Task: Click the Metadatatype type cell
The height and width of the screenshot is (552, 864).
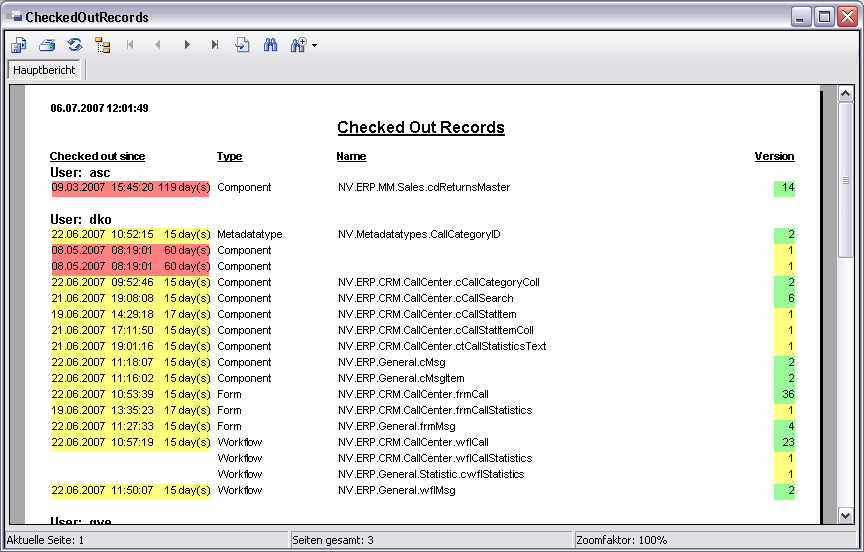Action: (250, 234)
